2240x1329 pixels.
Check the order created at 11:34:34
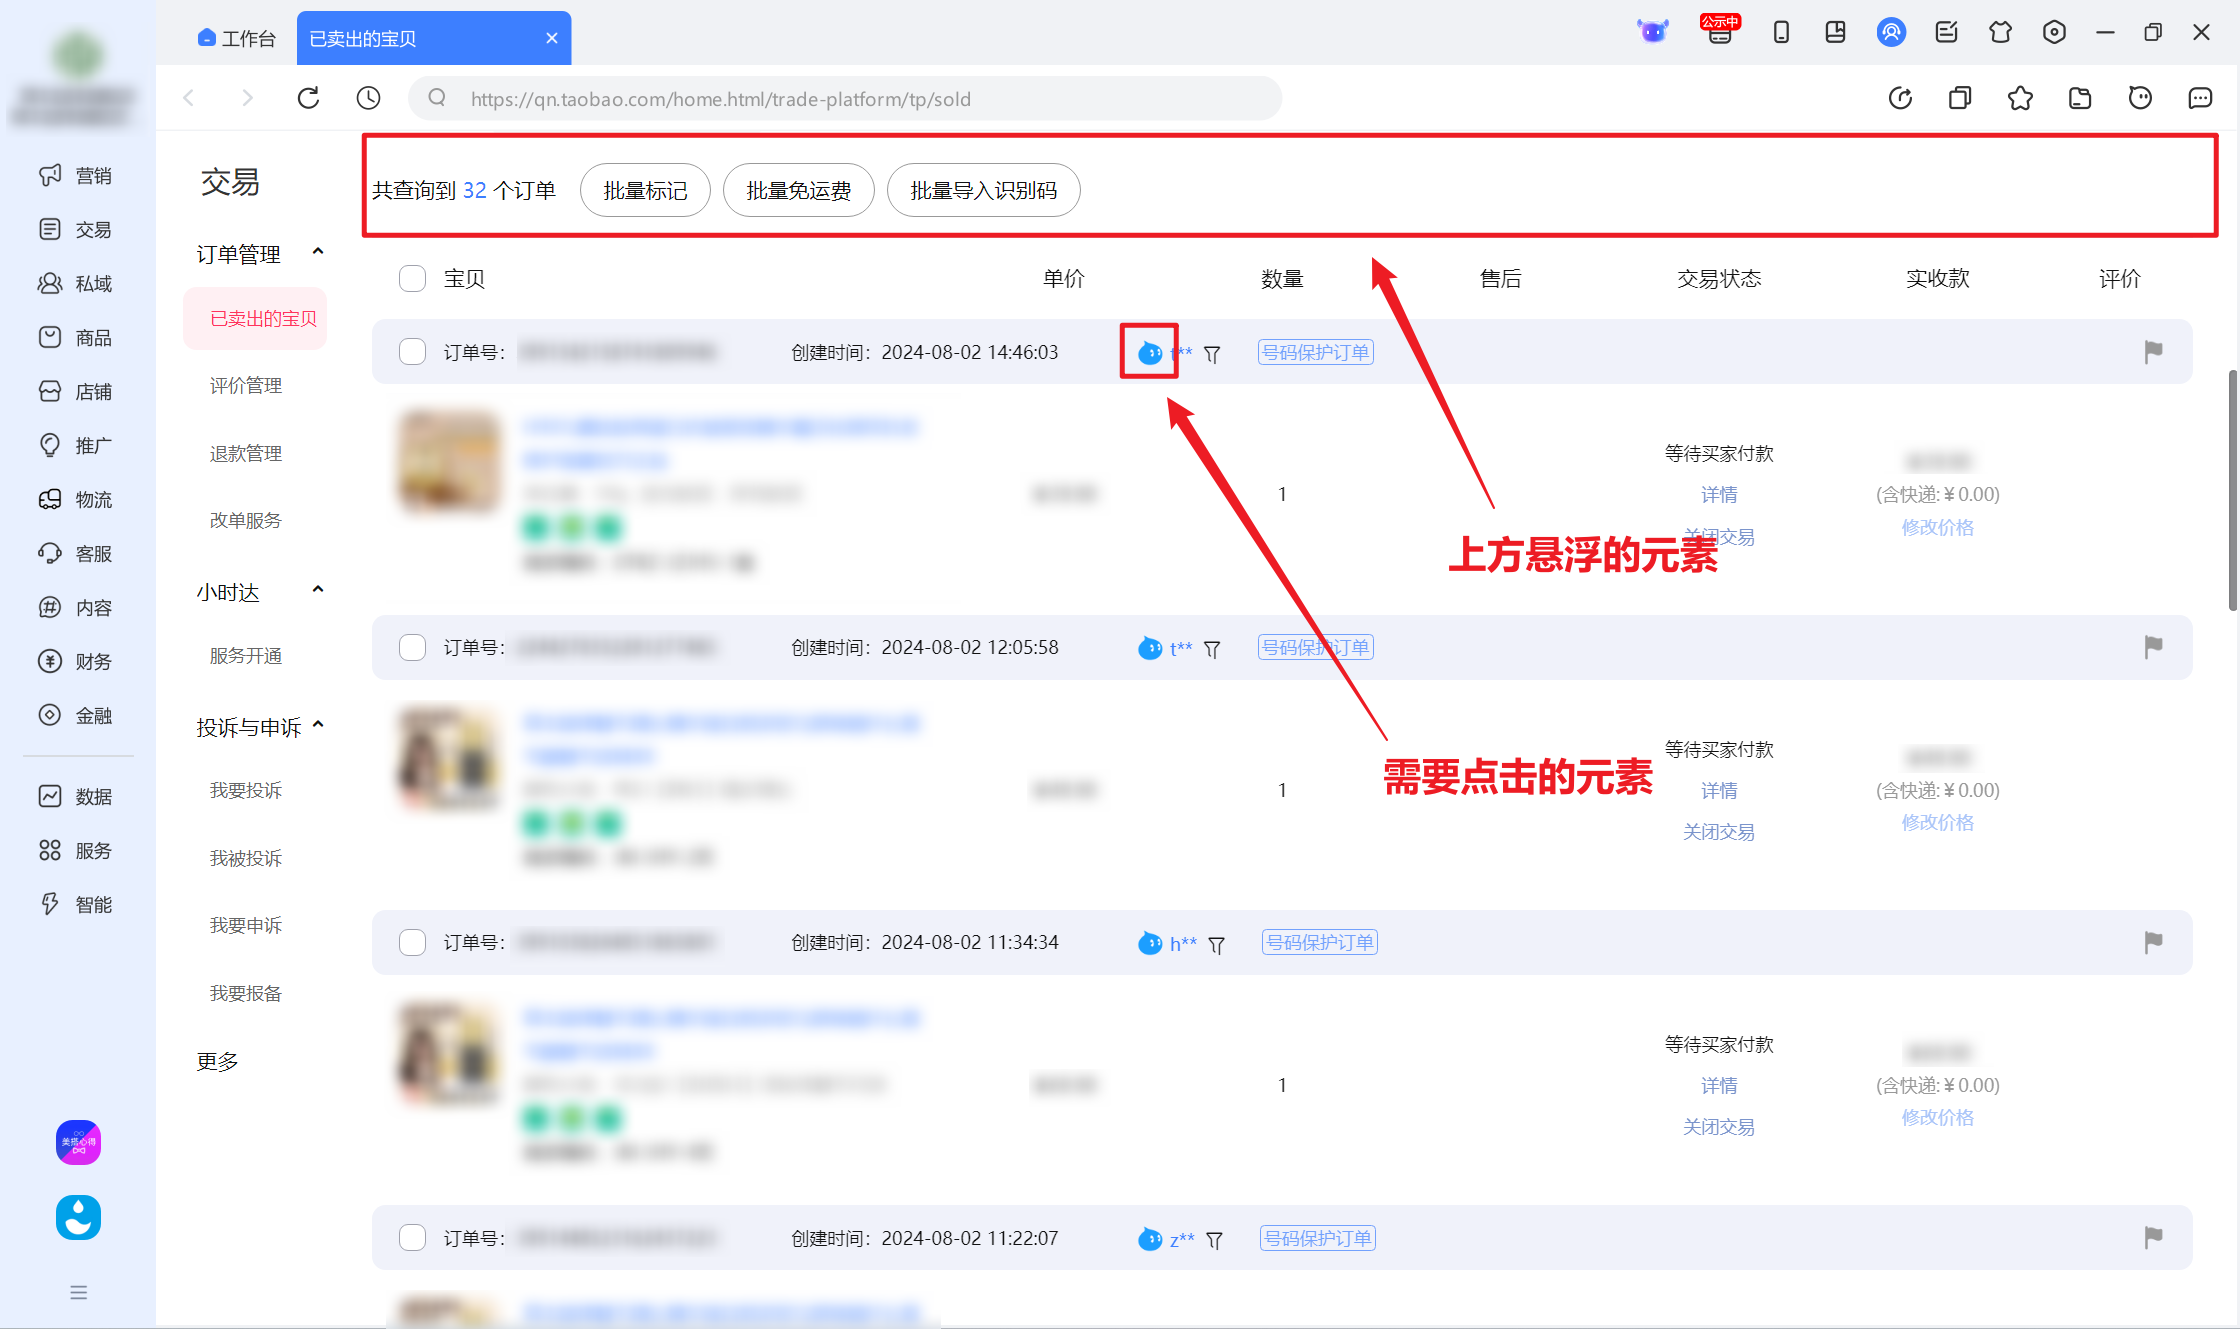[412, 942]
